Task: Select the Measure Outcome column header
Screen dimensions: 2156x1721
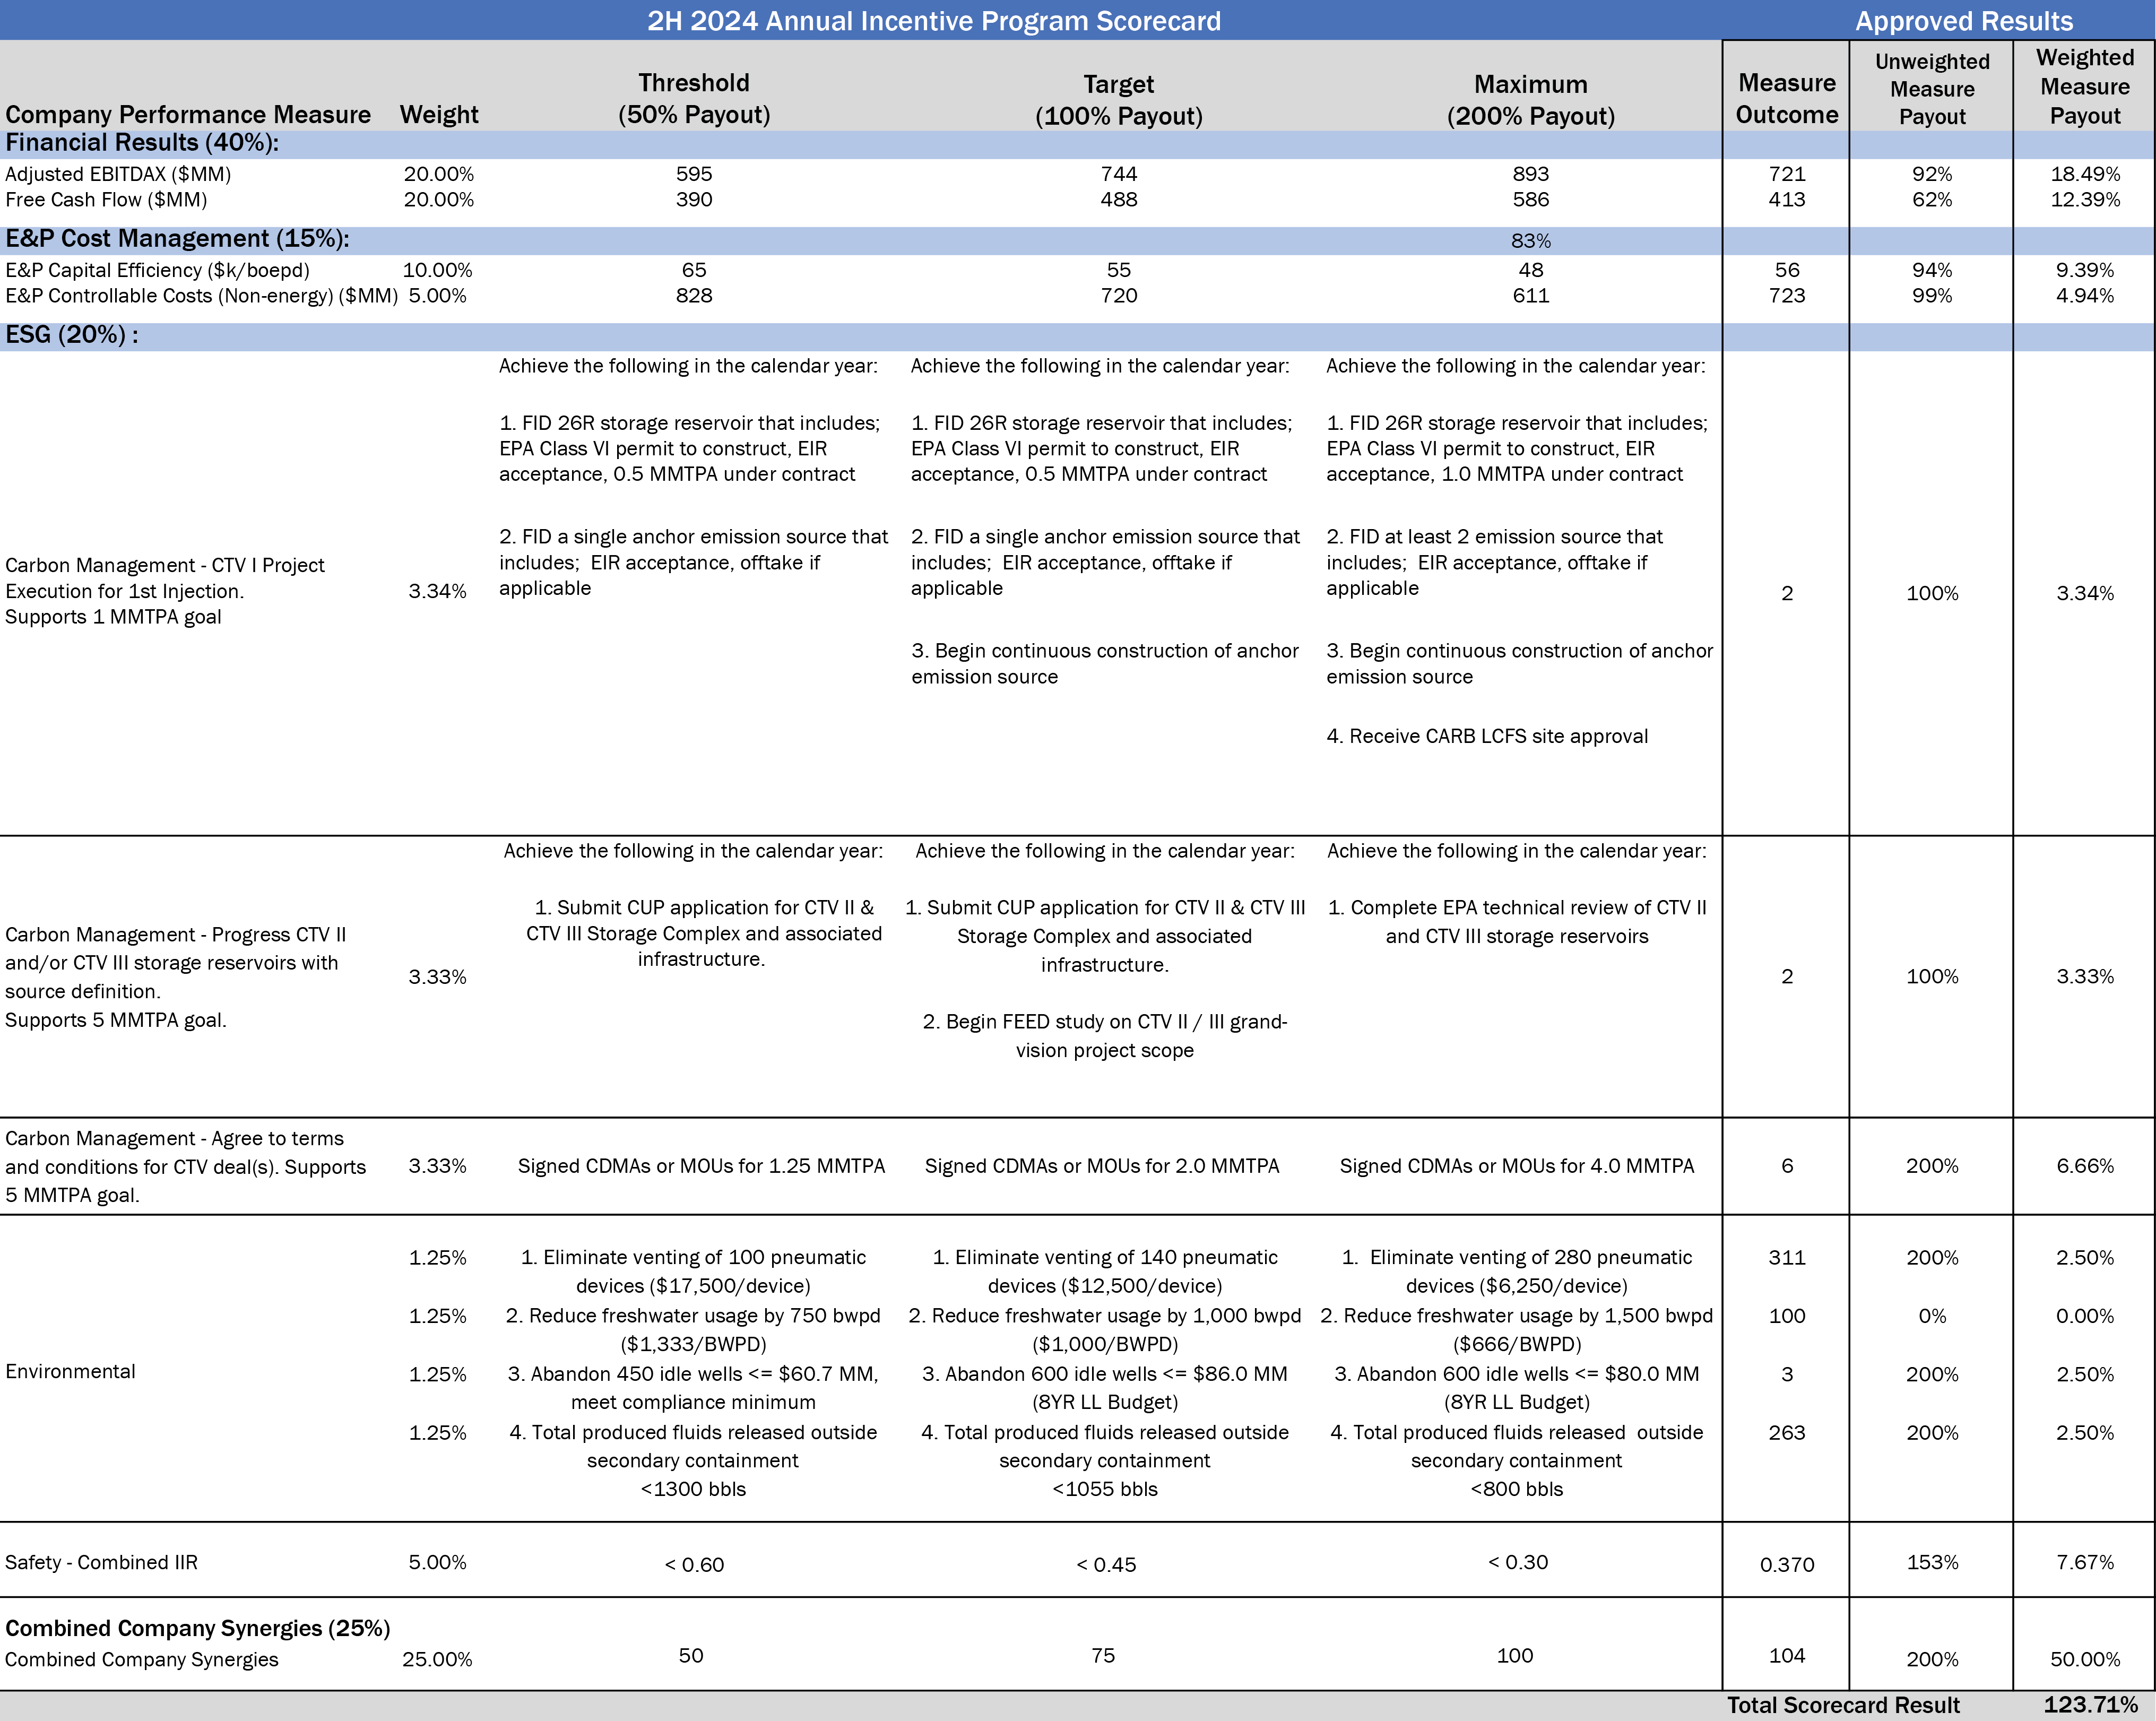Action: click(1786, 99)
